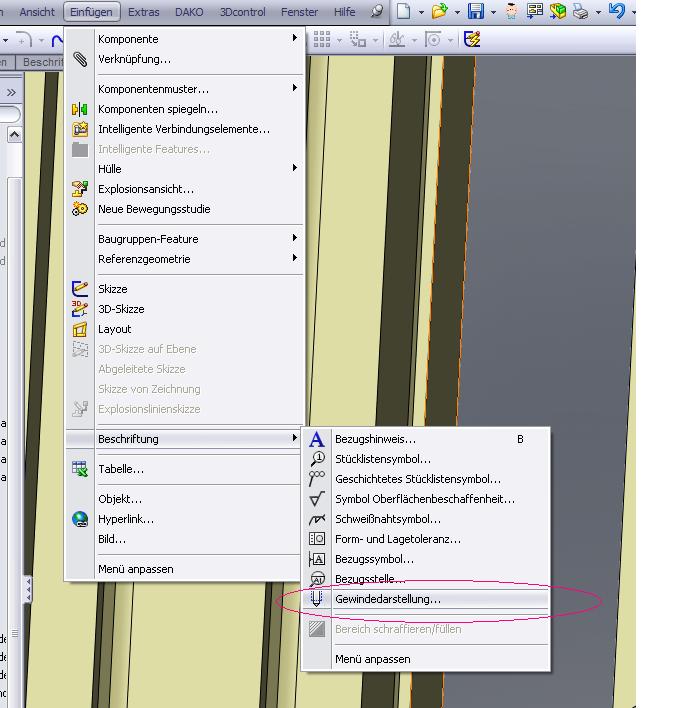This screenshot has height=708, width=682.
Task: Click scroll up arrow in left panel
Action: click(x=14, y=135)
